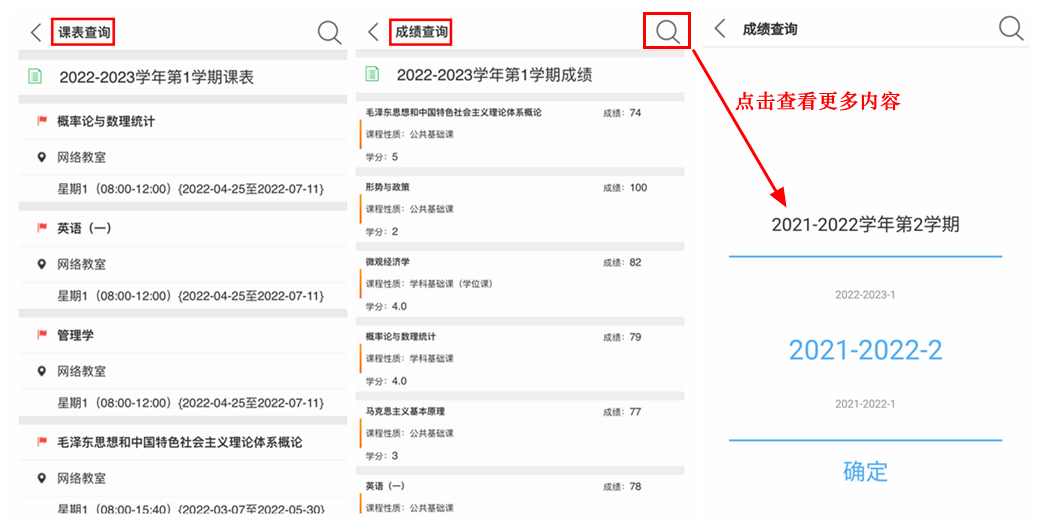Tap the red-boxed search magnifier icon
This screenshot has height=532, width=1038.
667,32
